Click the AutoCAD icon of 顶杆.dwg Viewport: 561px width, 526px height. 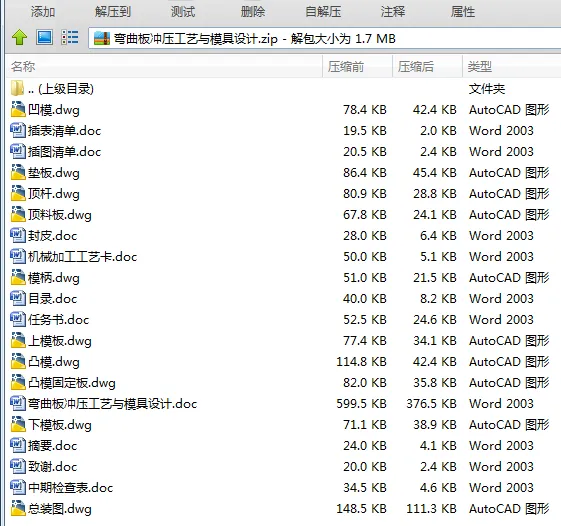tap(18, 193)
